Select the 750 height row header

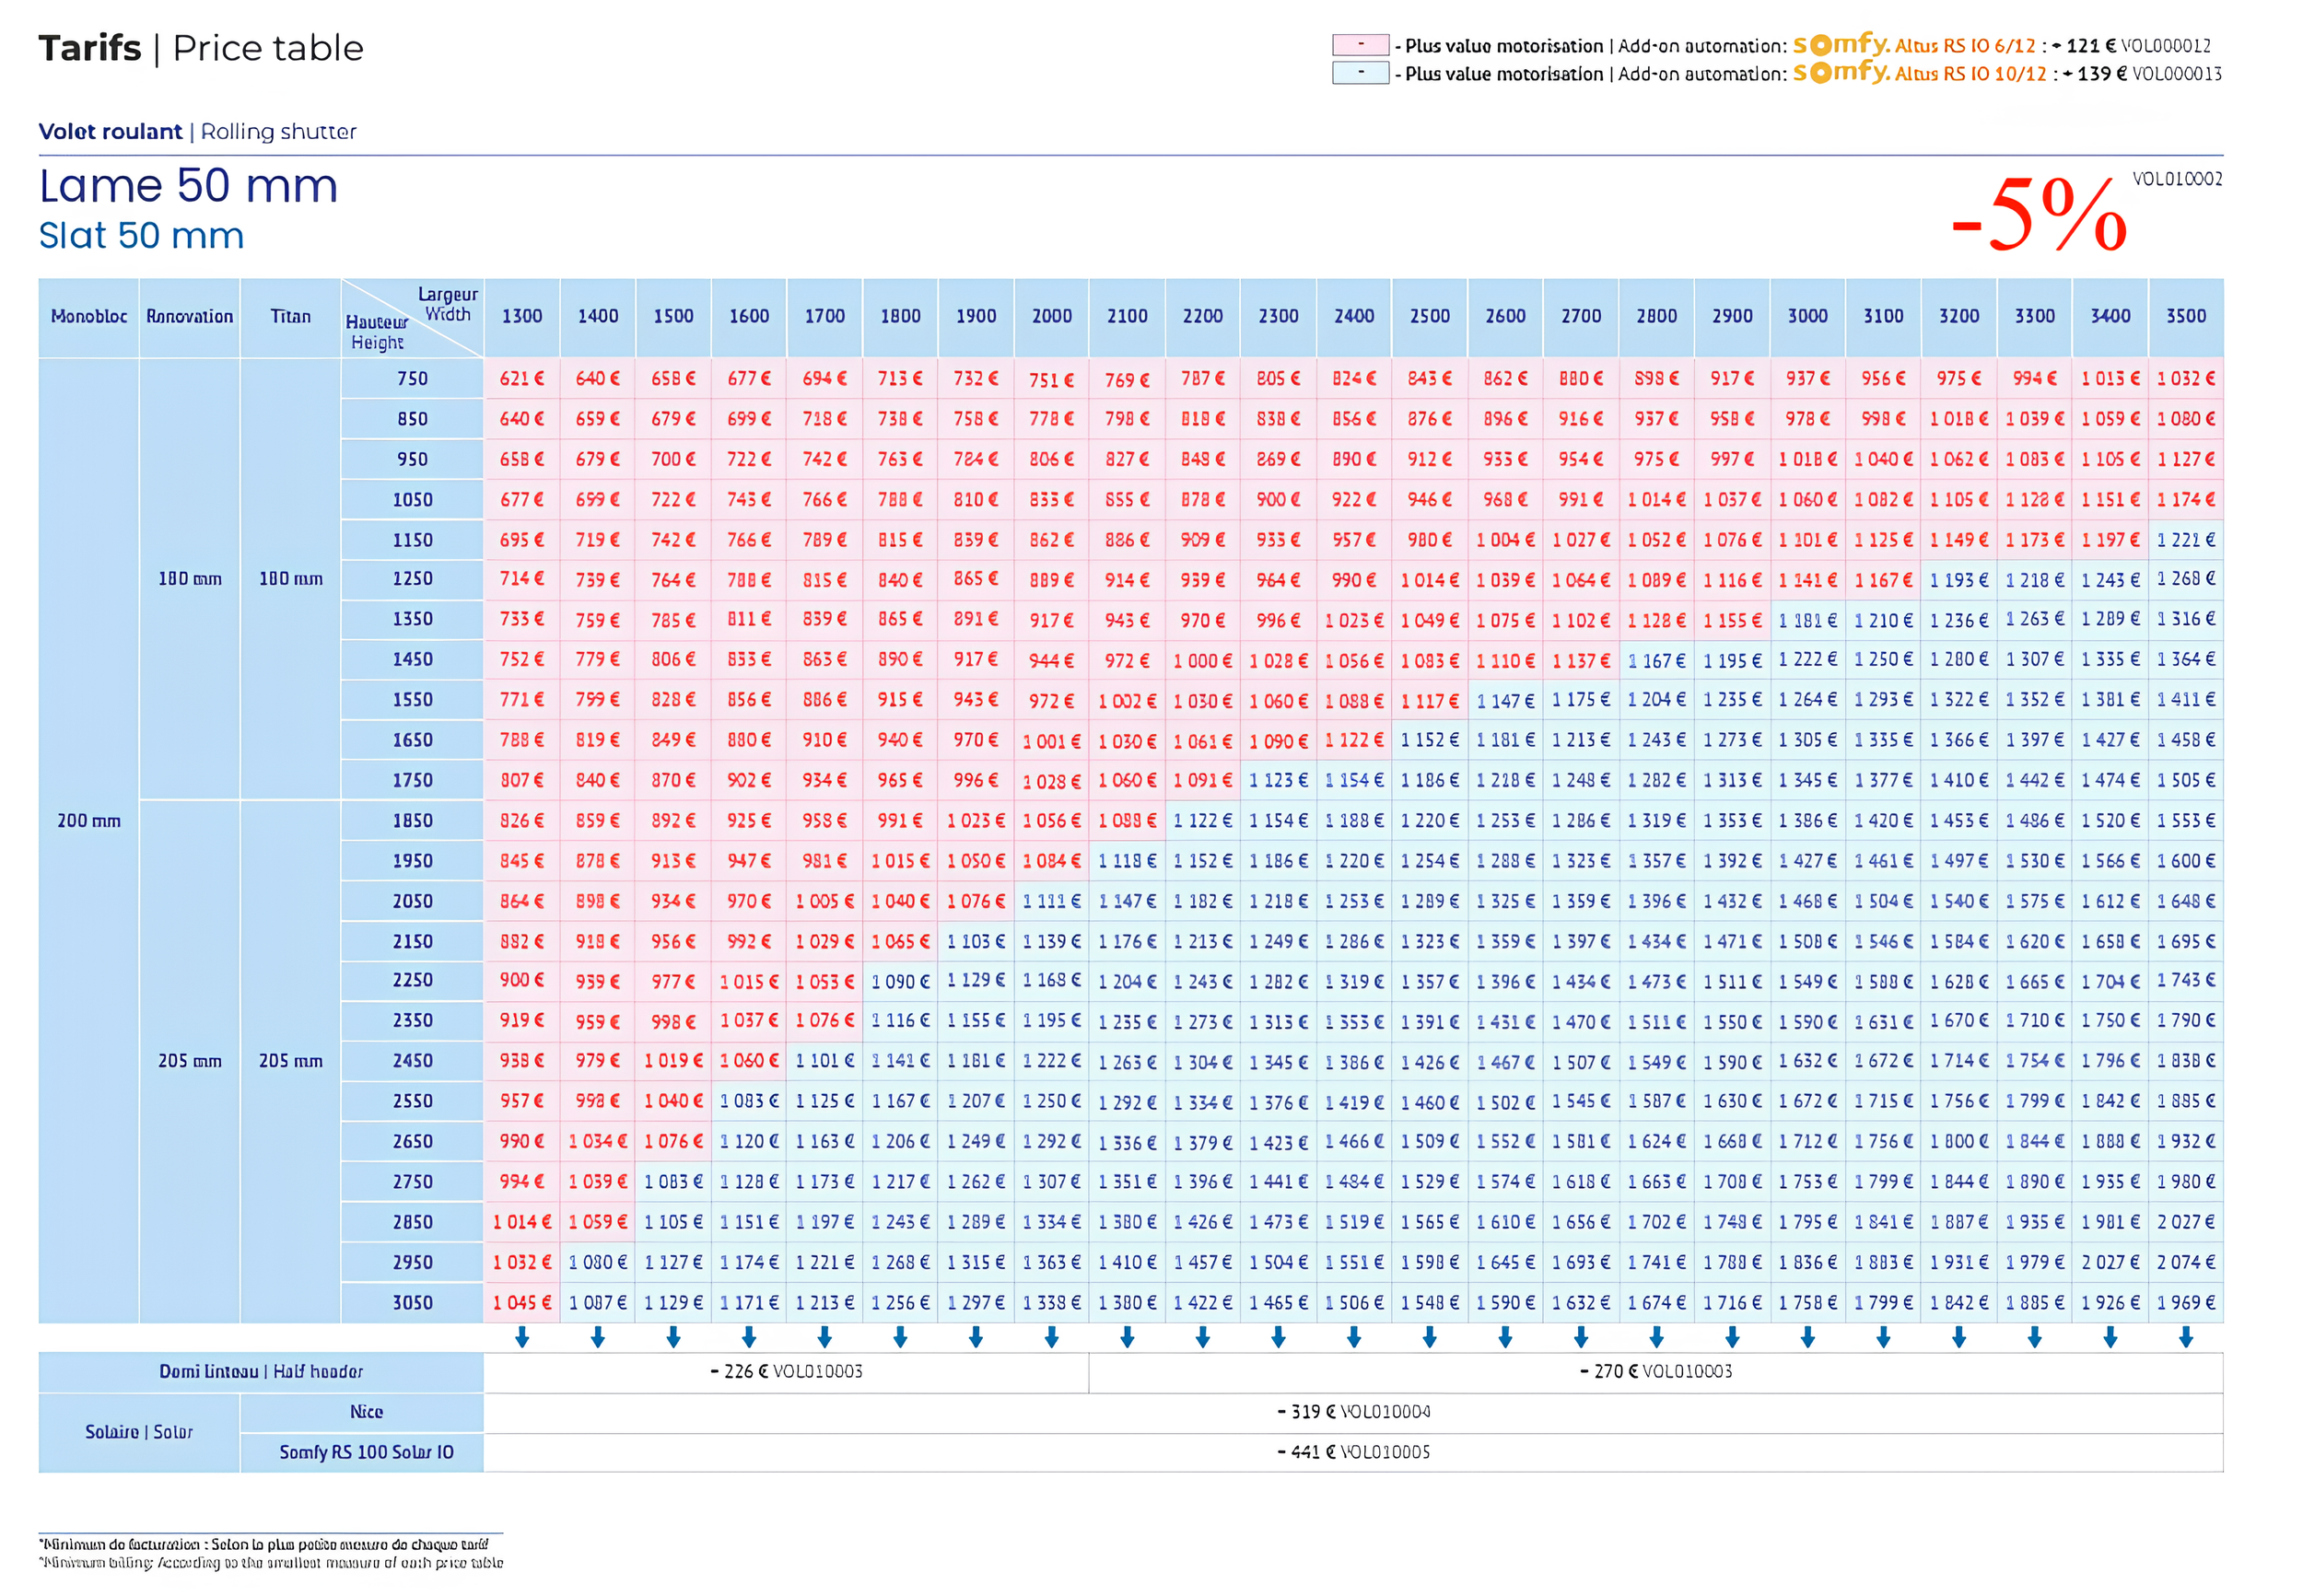pos(412,379)
